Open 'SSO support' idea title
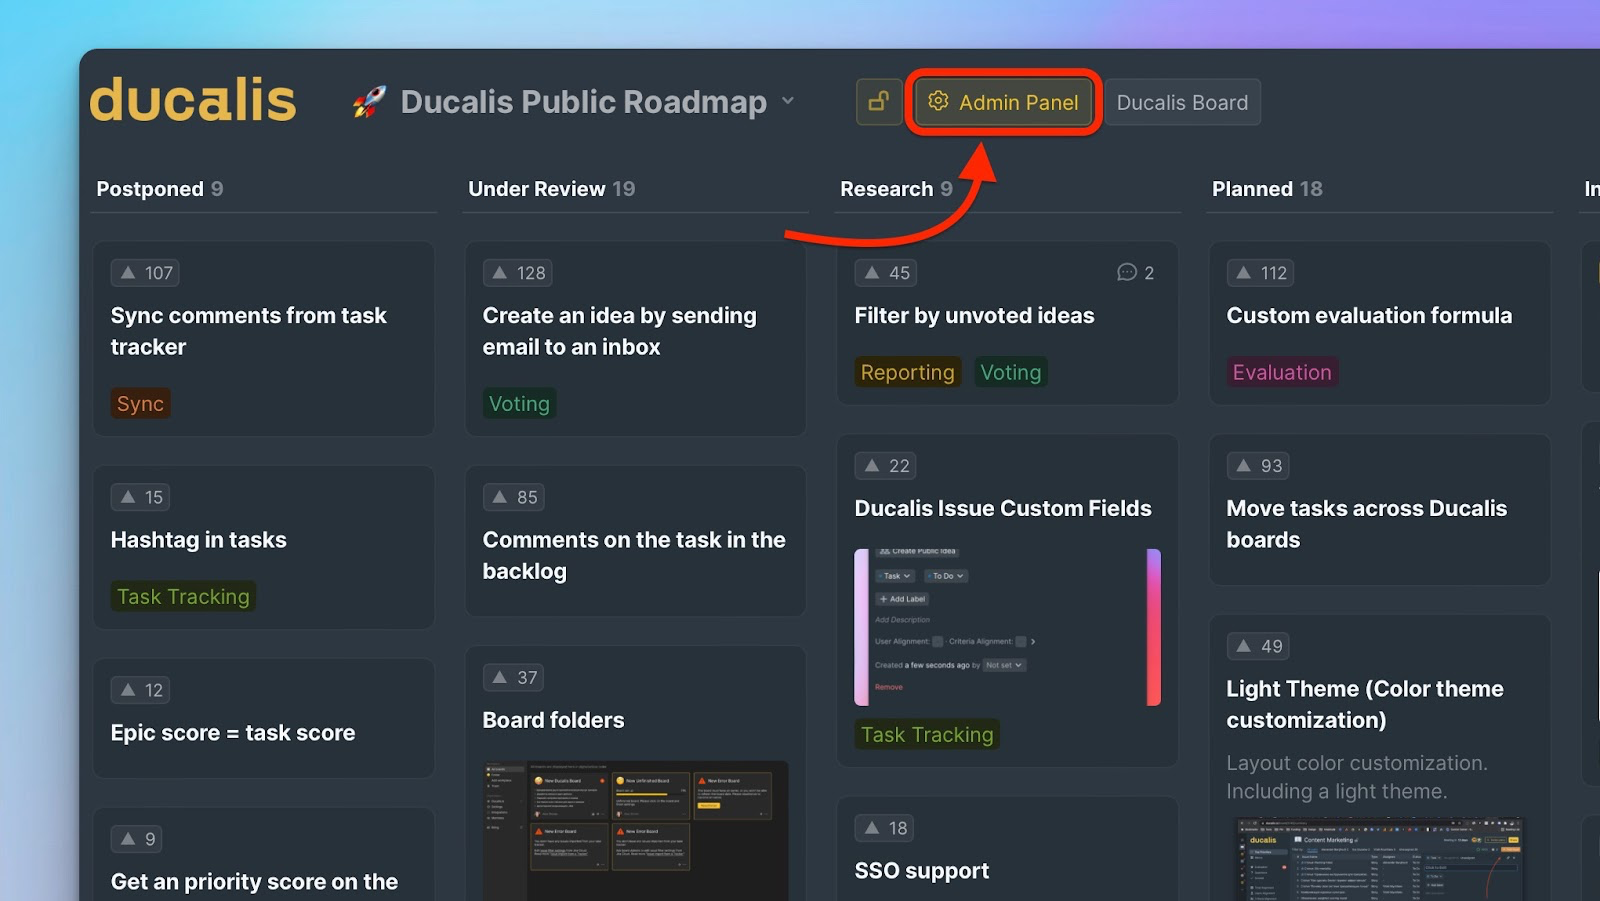Image resolution: width=1600 pixels, height=901 pixels. click(x=921, y=871)
